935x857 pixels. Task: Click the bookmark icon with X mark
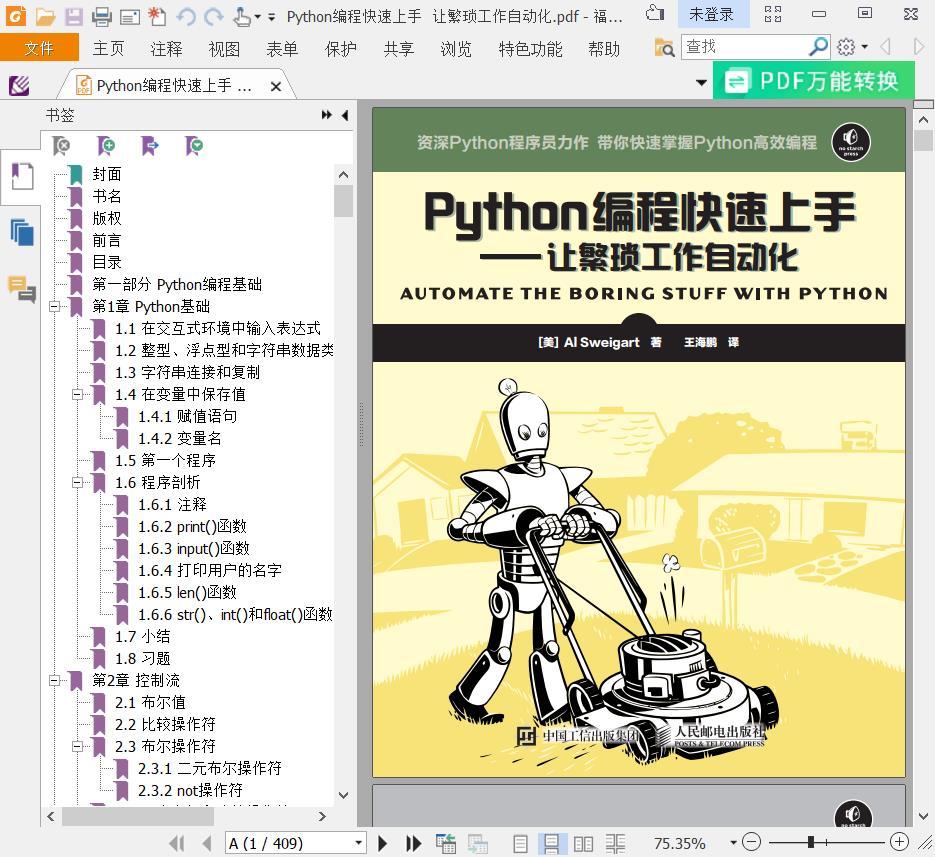click(61, 145)
